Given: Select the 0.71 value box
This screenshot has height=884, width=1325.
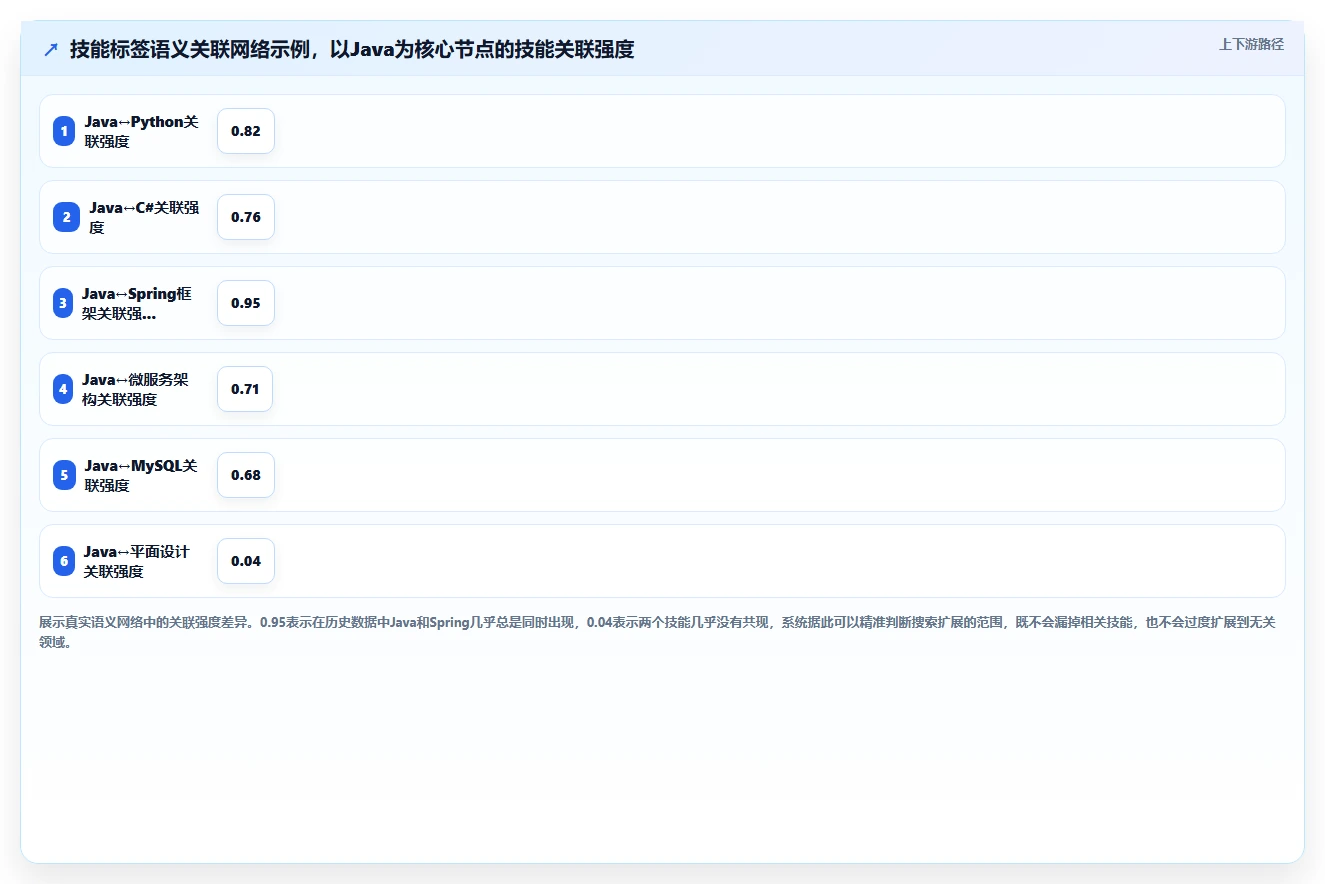Looking at the screenshot, I should (245, 389).
